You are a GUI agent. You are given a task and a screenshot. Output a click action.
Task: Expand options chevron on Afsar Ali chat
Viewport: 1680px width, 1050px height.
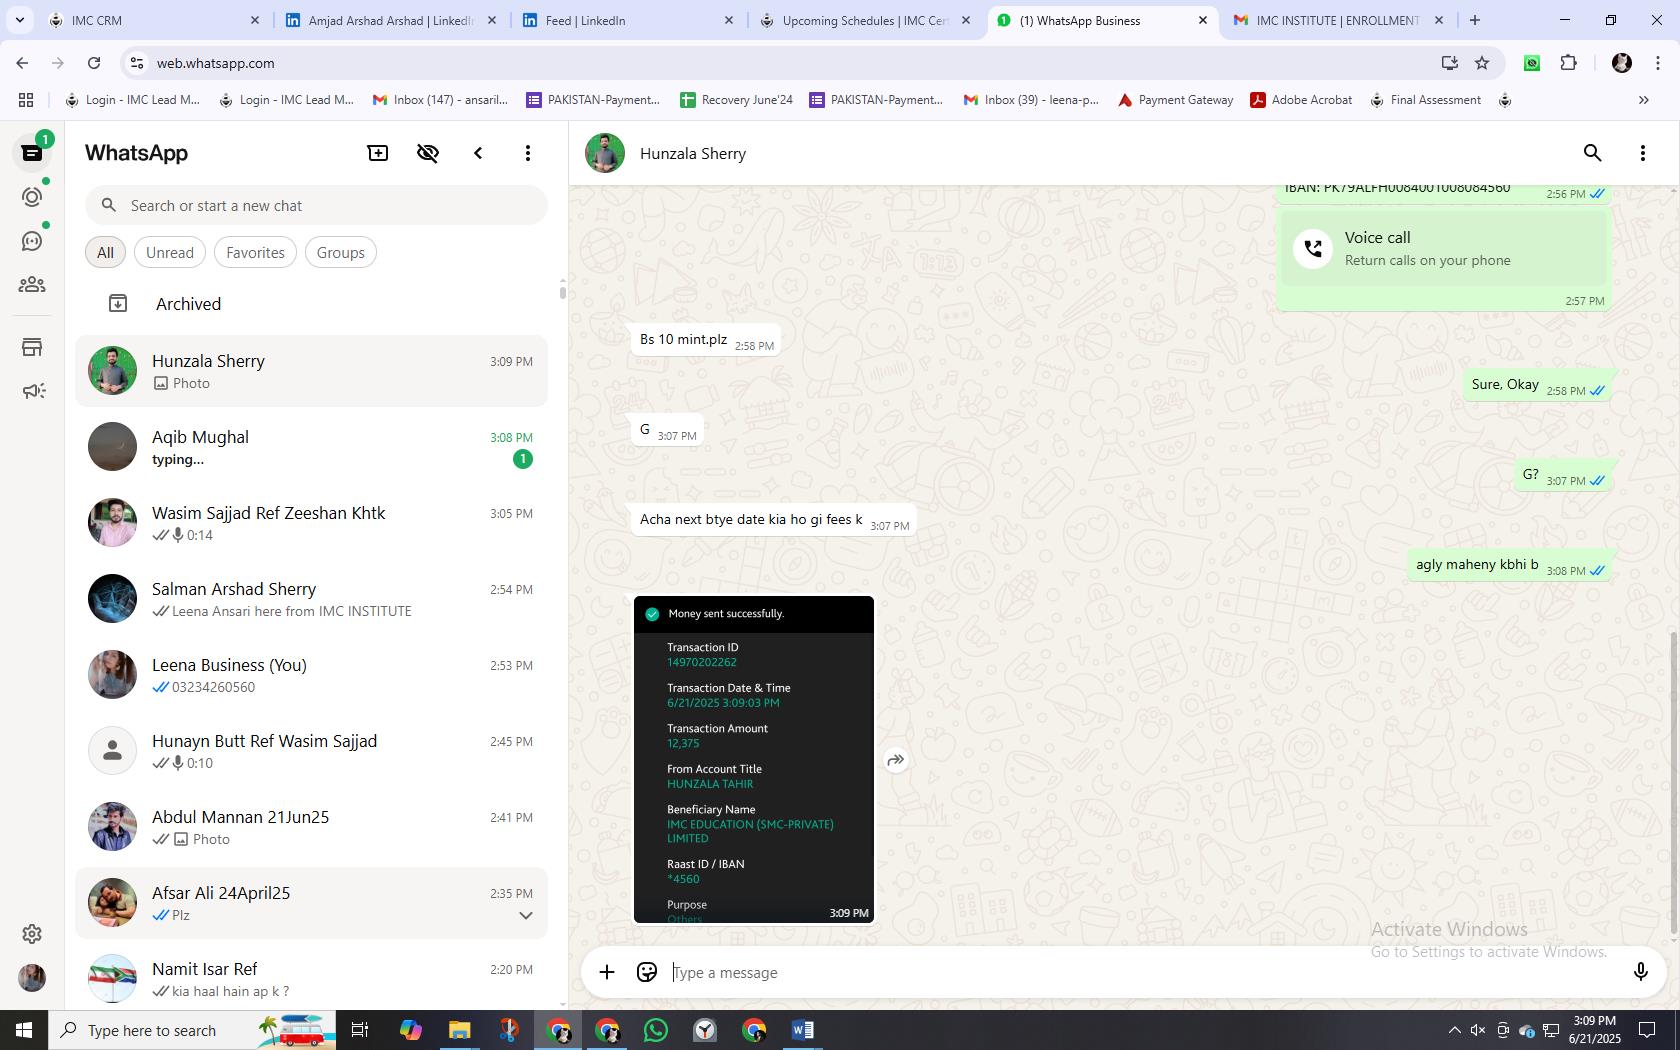click(x=525, y=915)
